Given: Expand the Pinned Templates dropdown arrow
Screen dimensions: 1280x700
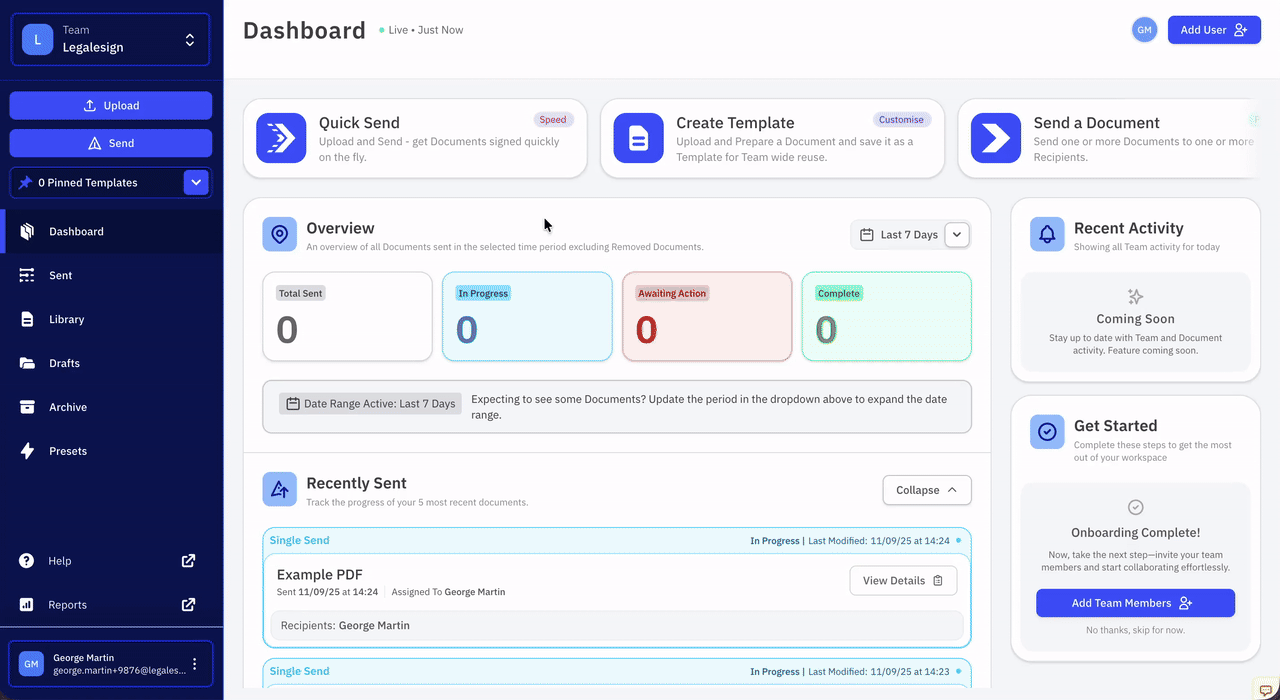Looking at the screenshot, I should pyautogui.click(x=197, y=183).
